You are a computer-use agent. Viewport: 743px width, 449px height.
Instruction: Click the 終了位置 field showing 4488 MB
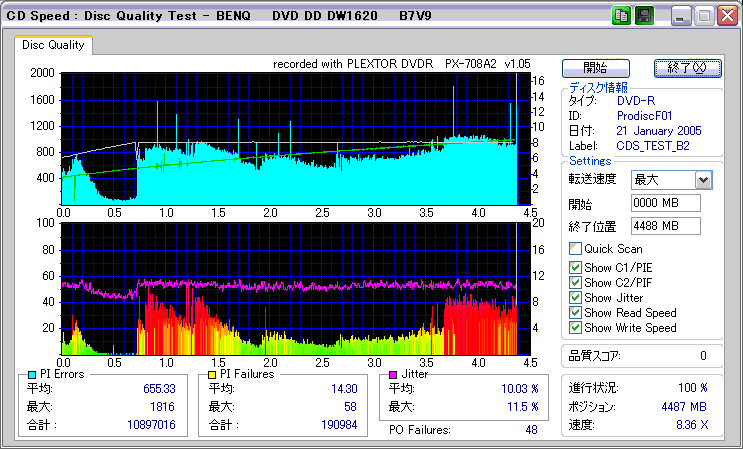coord(666,225)
